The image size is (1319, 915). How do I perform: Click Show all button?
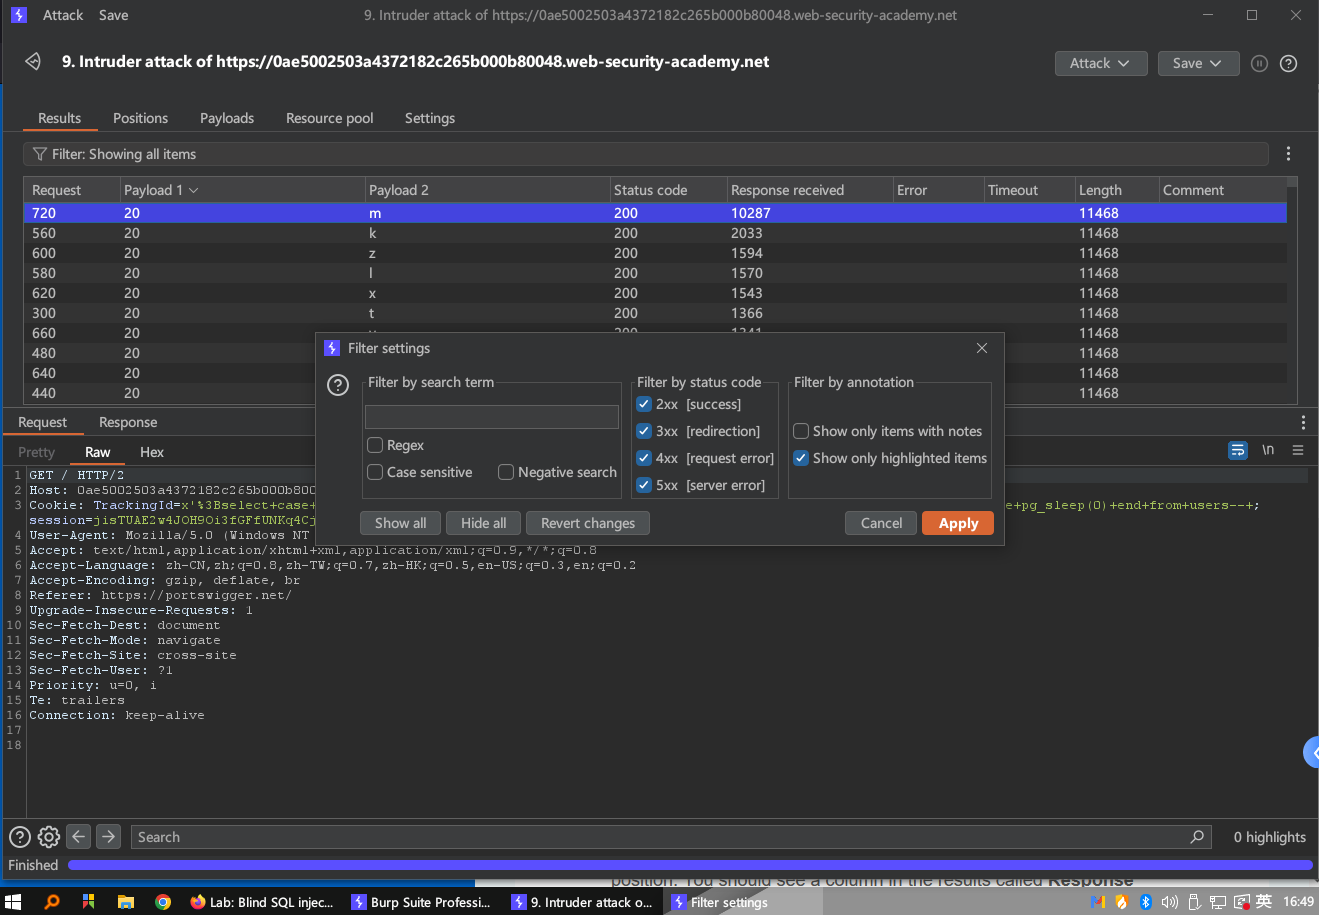click(401, 523)
